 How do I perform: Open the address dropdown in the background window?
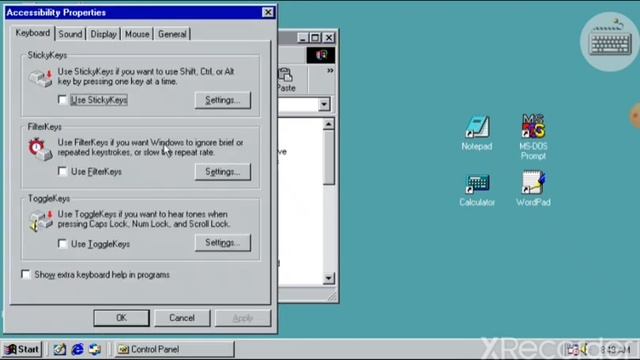(x=324, y=104)
